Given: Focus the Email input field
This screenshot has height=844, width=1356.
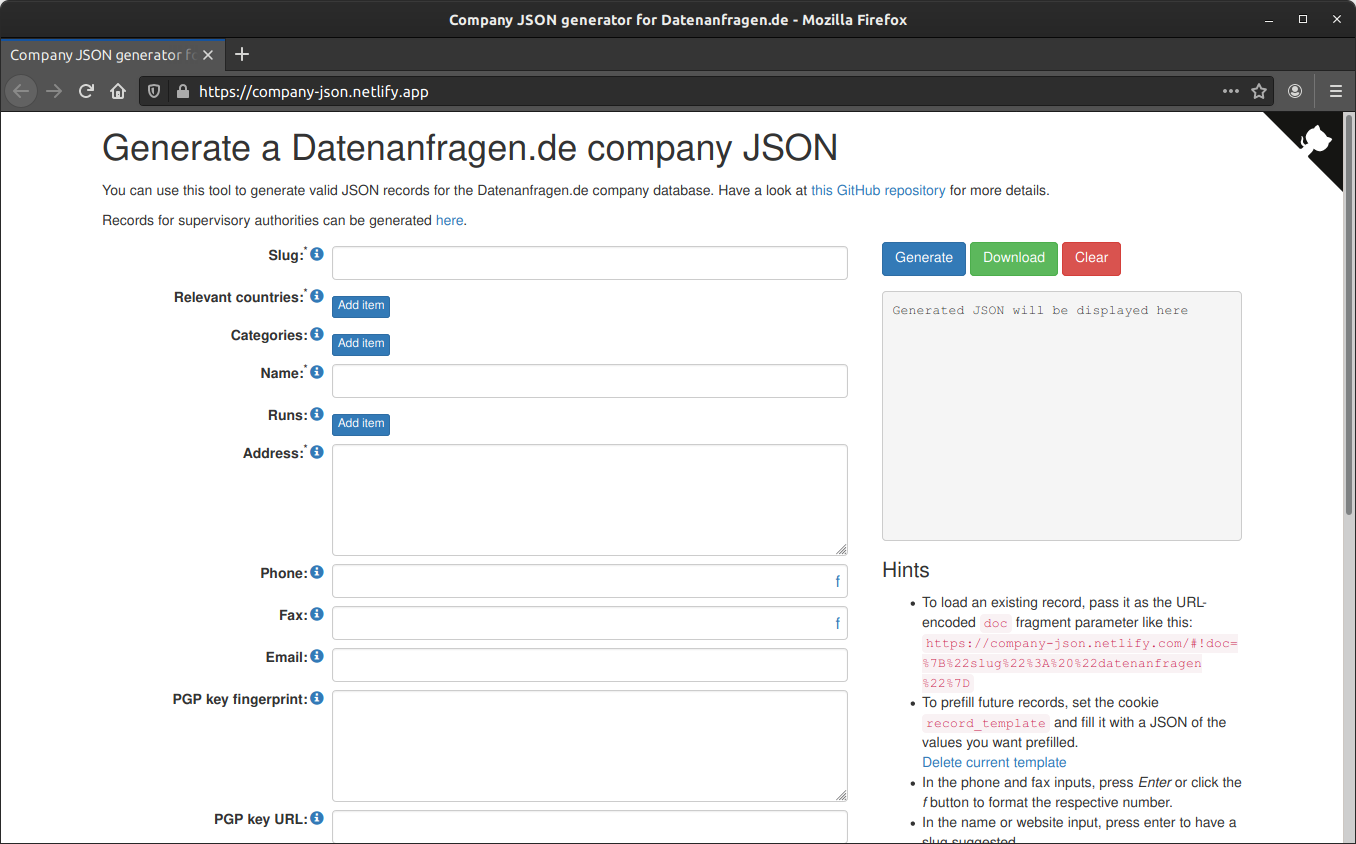Looking at the screenshot, I should (590, 665).
